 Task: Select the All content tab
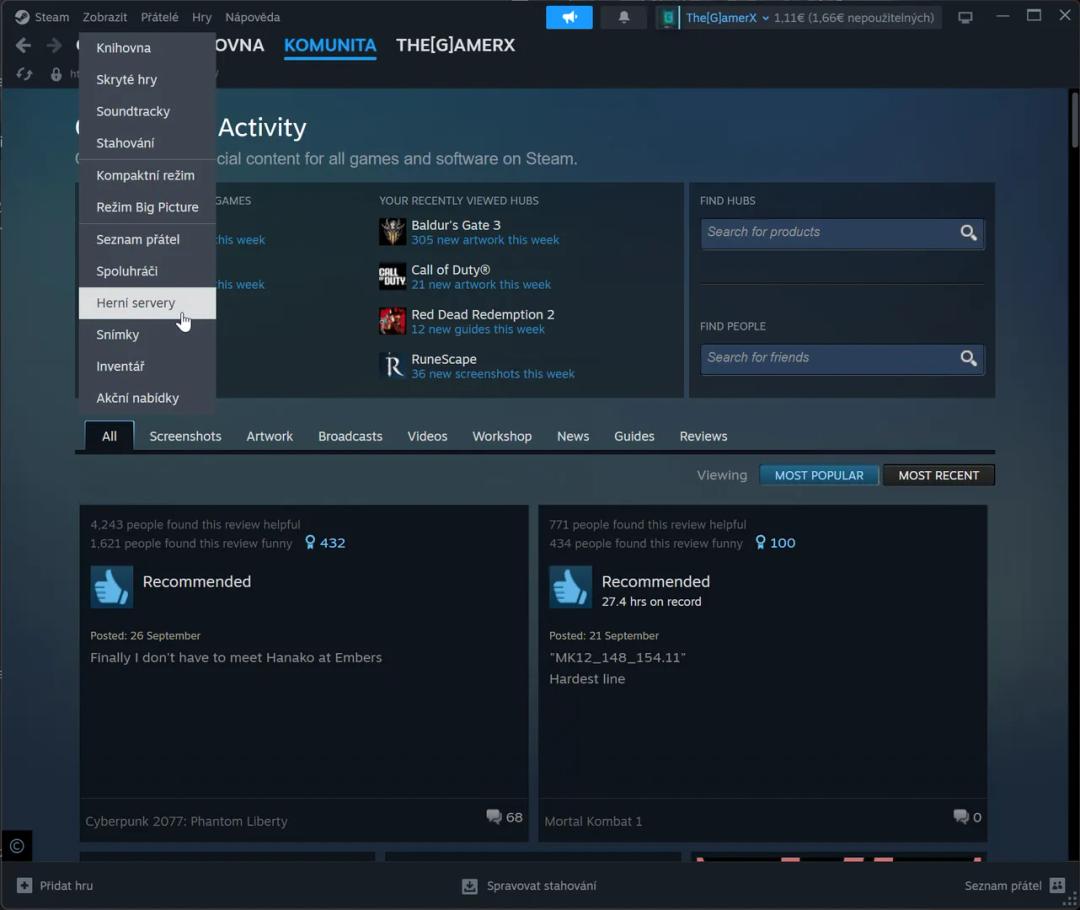110,436
